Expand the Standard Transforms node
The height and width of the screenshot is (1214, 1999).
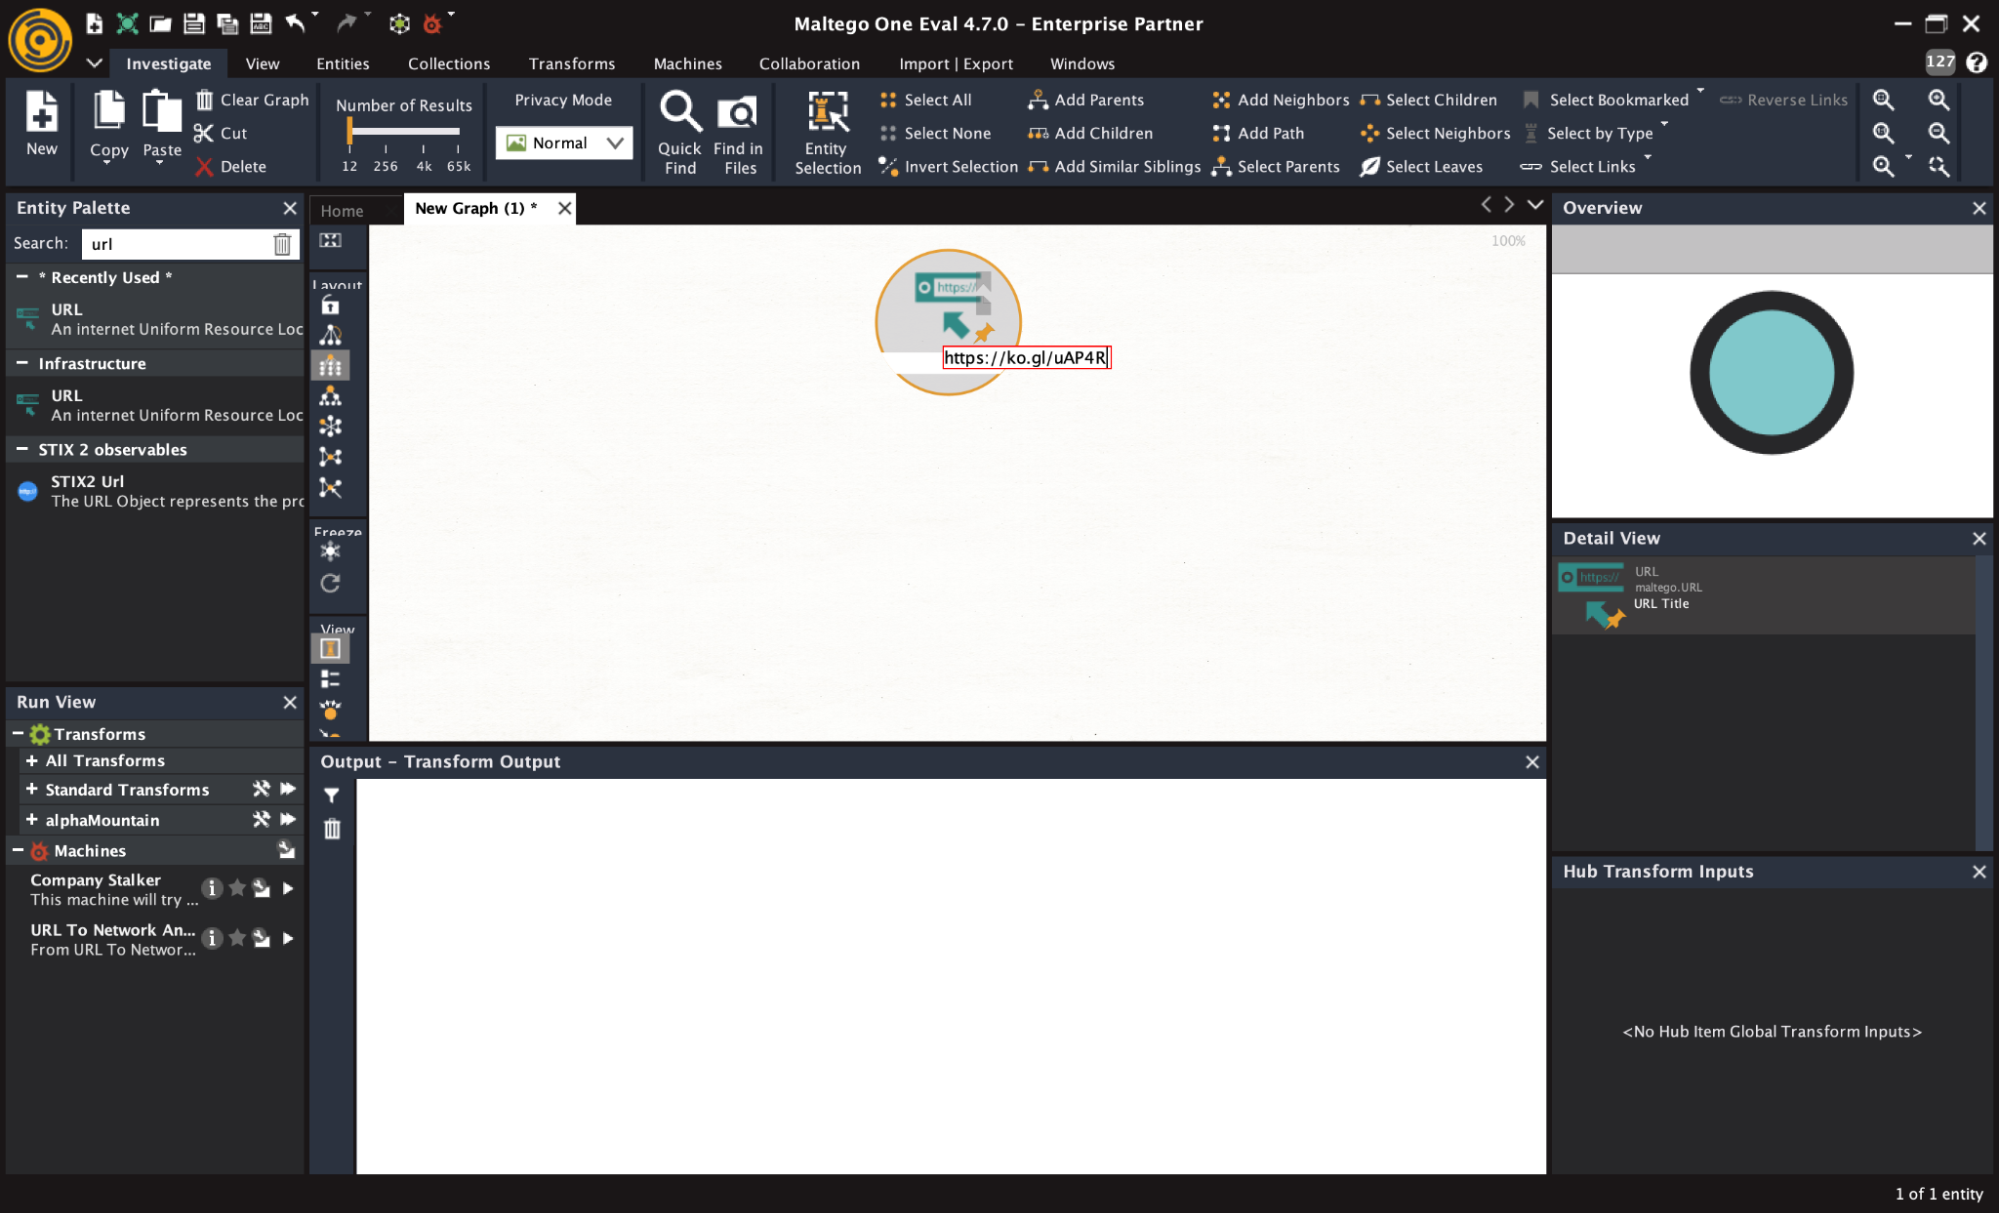32,790
